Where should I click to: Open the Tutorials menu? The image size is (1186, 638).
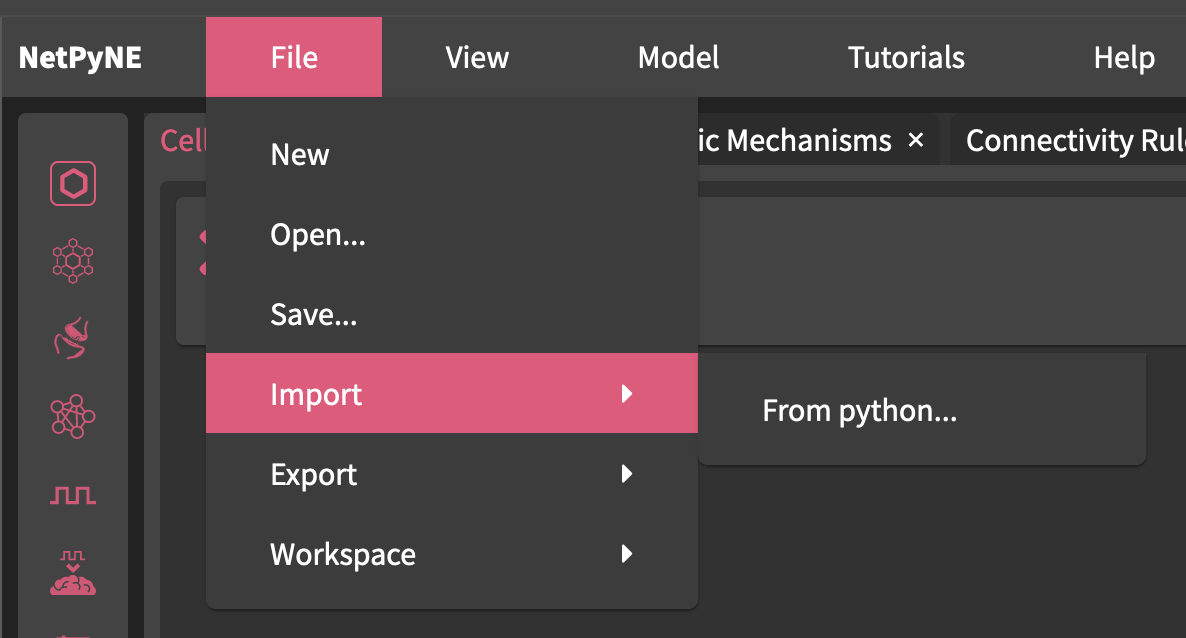tap(906, 58)
